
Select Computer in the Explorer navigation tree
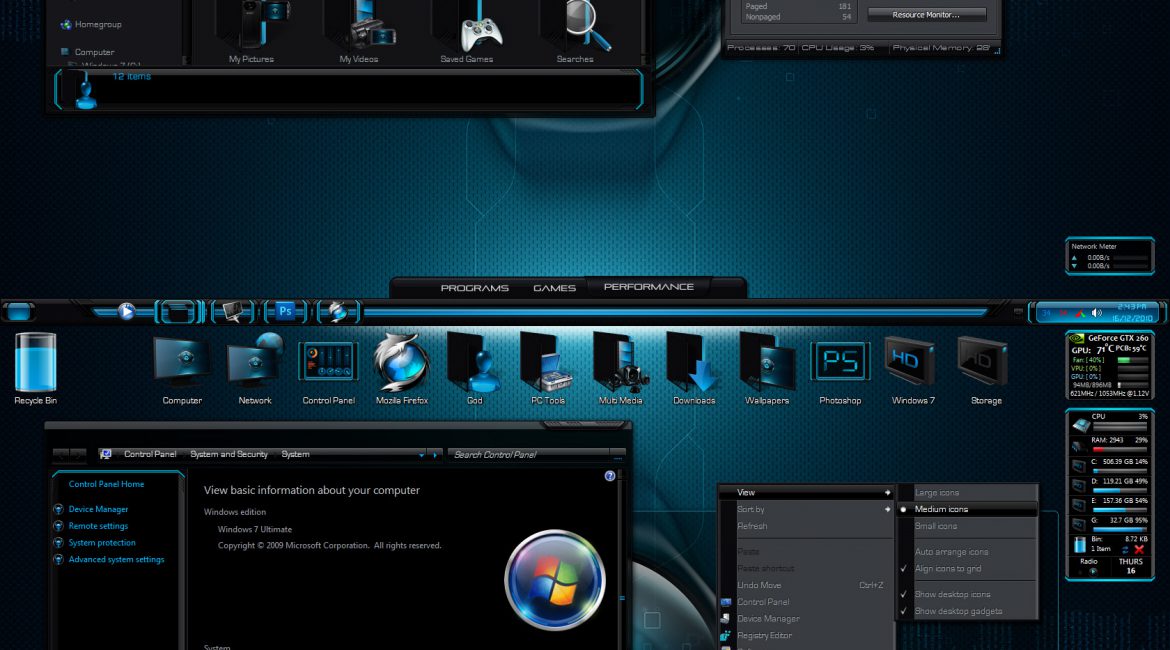87,52
